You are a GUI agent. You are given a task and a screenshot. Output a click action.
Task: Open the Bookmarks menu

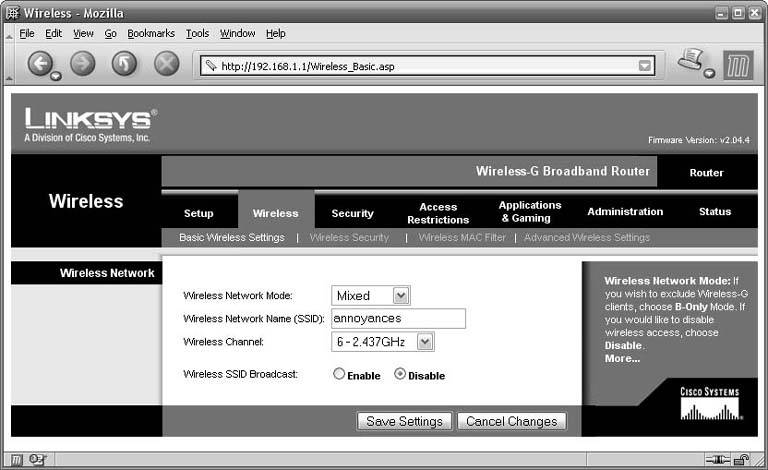coord(150,33)
